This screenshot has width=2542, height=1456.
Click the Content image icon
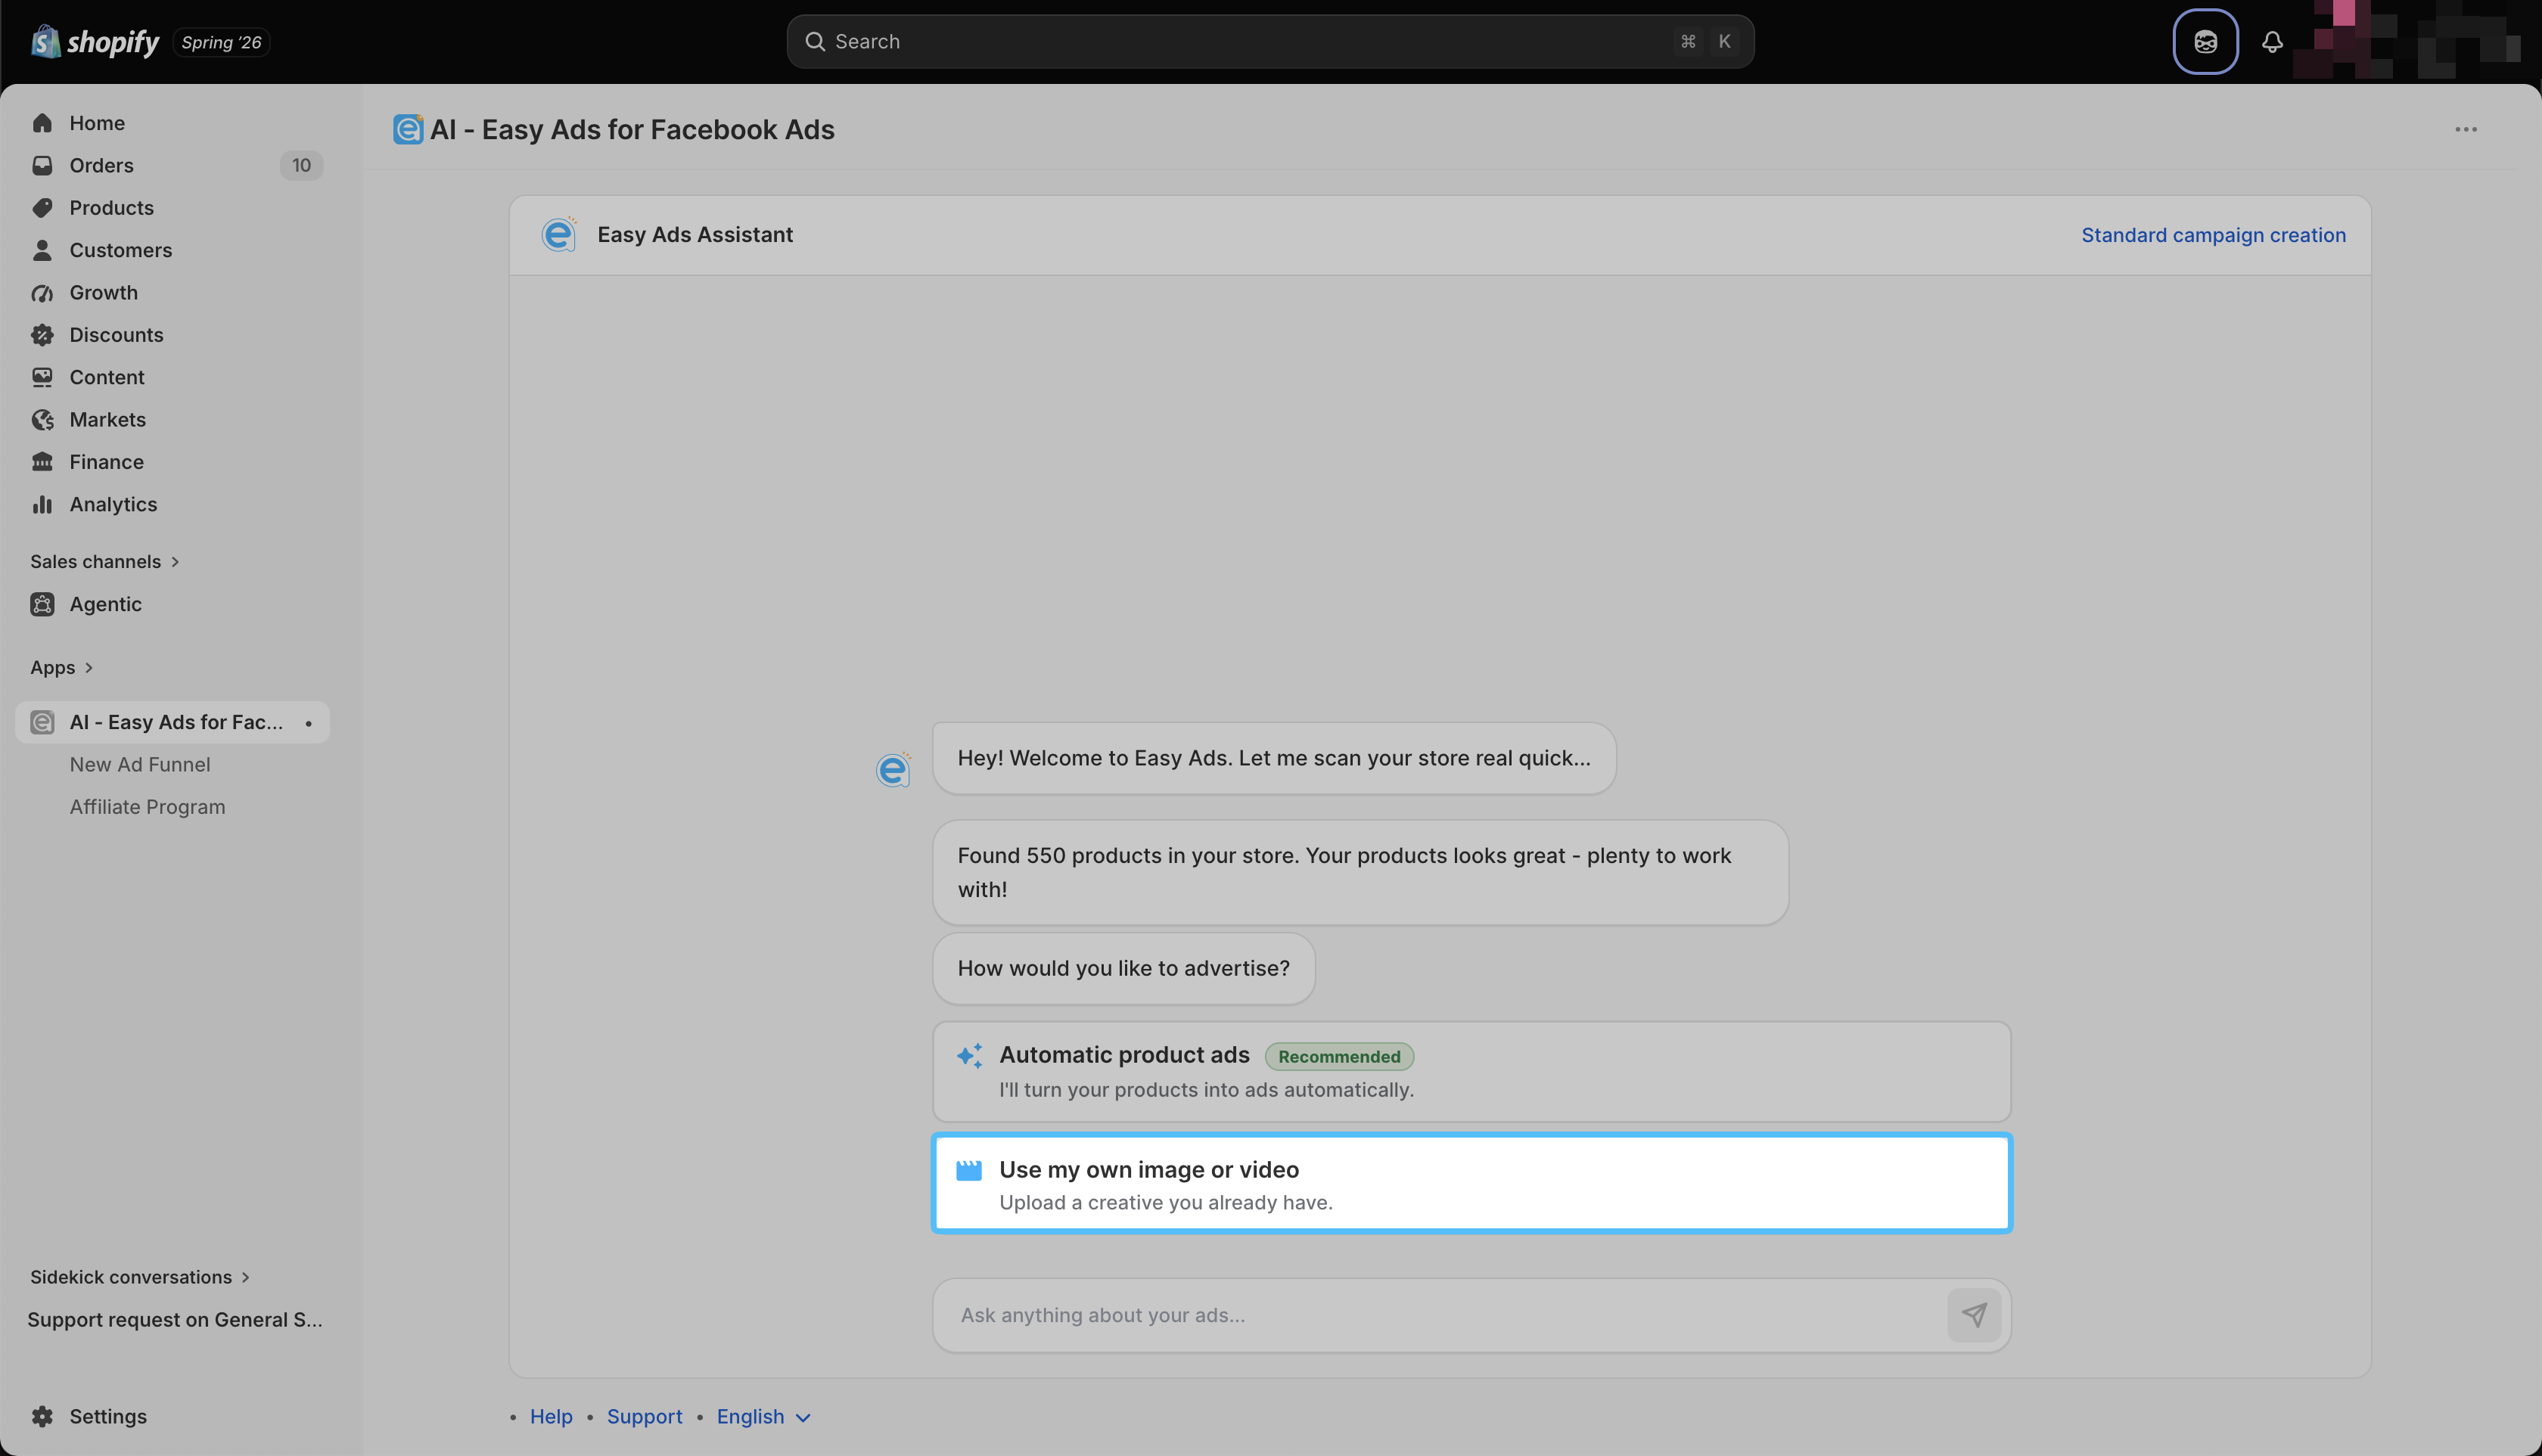[x=42, y=377]
